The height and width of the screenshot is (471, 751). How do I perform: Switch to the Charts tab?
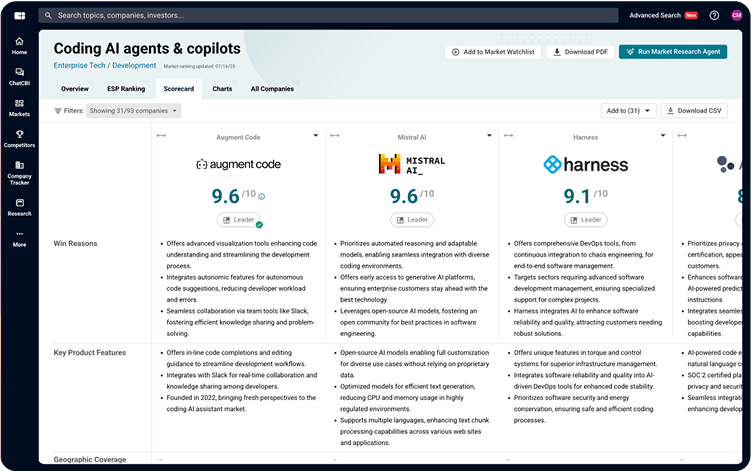[x=222, y=89]
